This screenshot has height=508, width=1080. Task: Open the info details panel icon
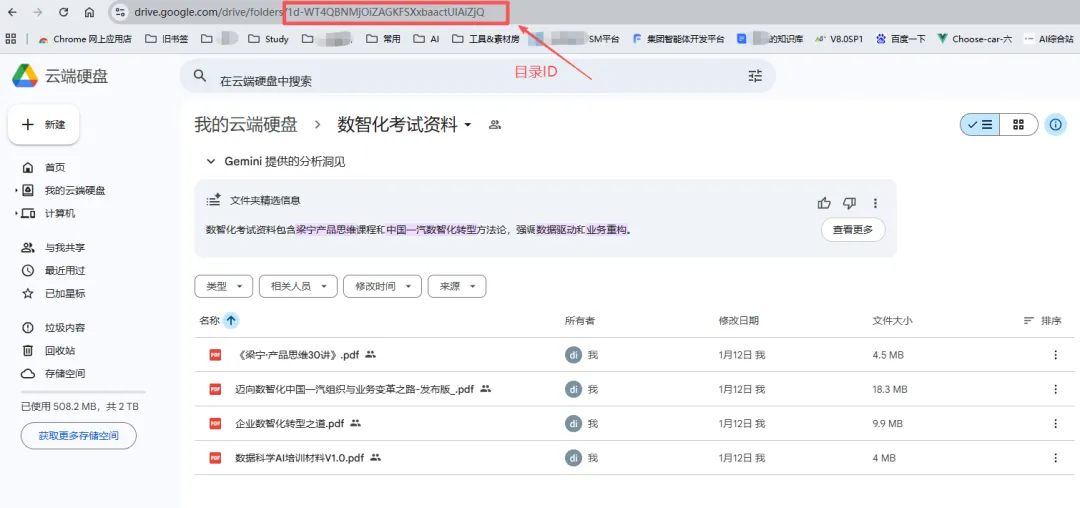click(1056, 125)
